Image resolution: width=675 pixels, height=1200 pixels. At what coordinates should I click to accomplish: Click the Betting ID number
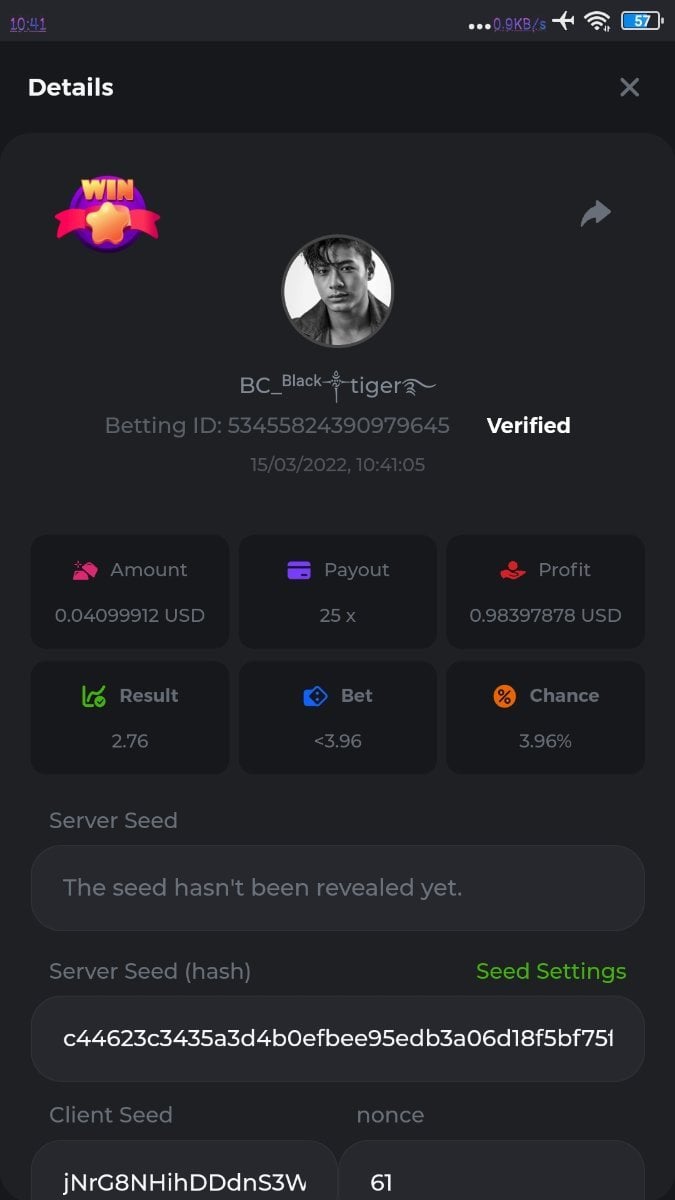338,426
